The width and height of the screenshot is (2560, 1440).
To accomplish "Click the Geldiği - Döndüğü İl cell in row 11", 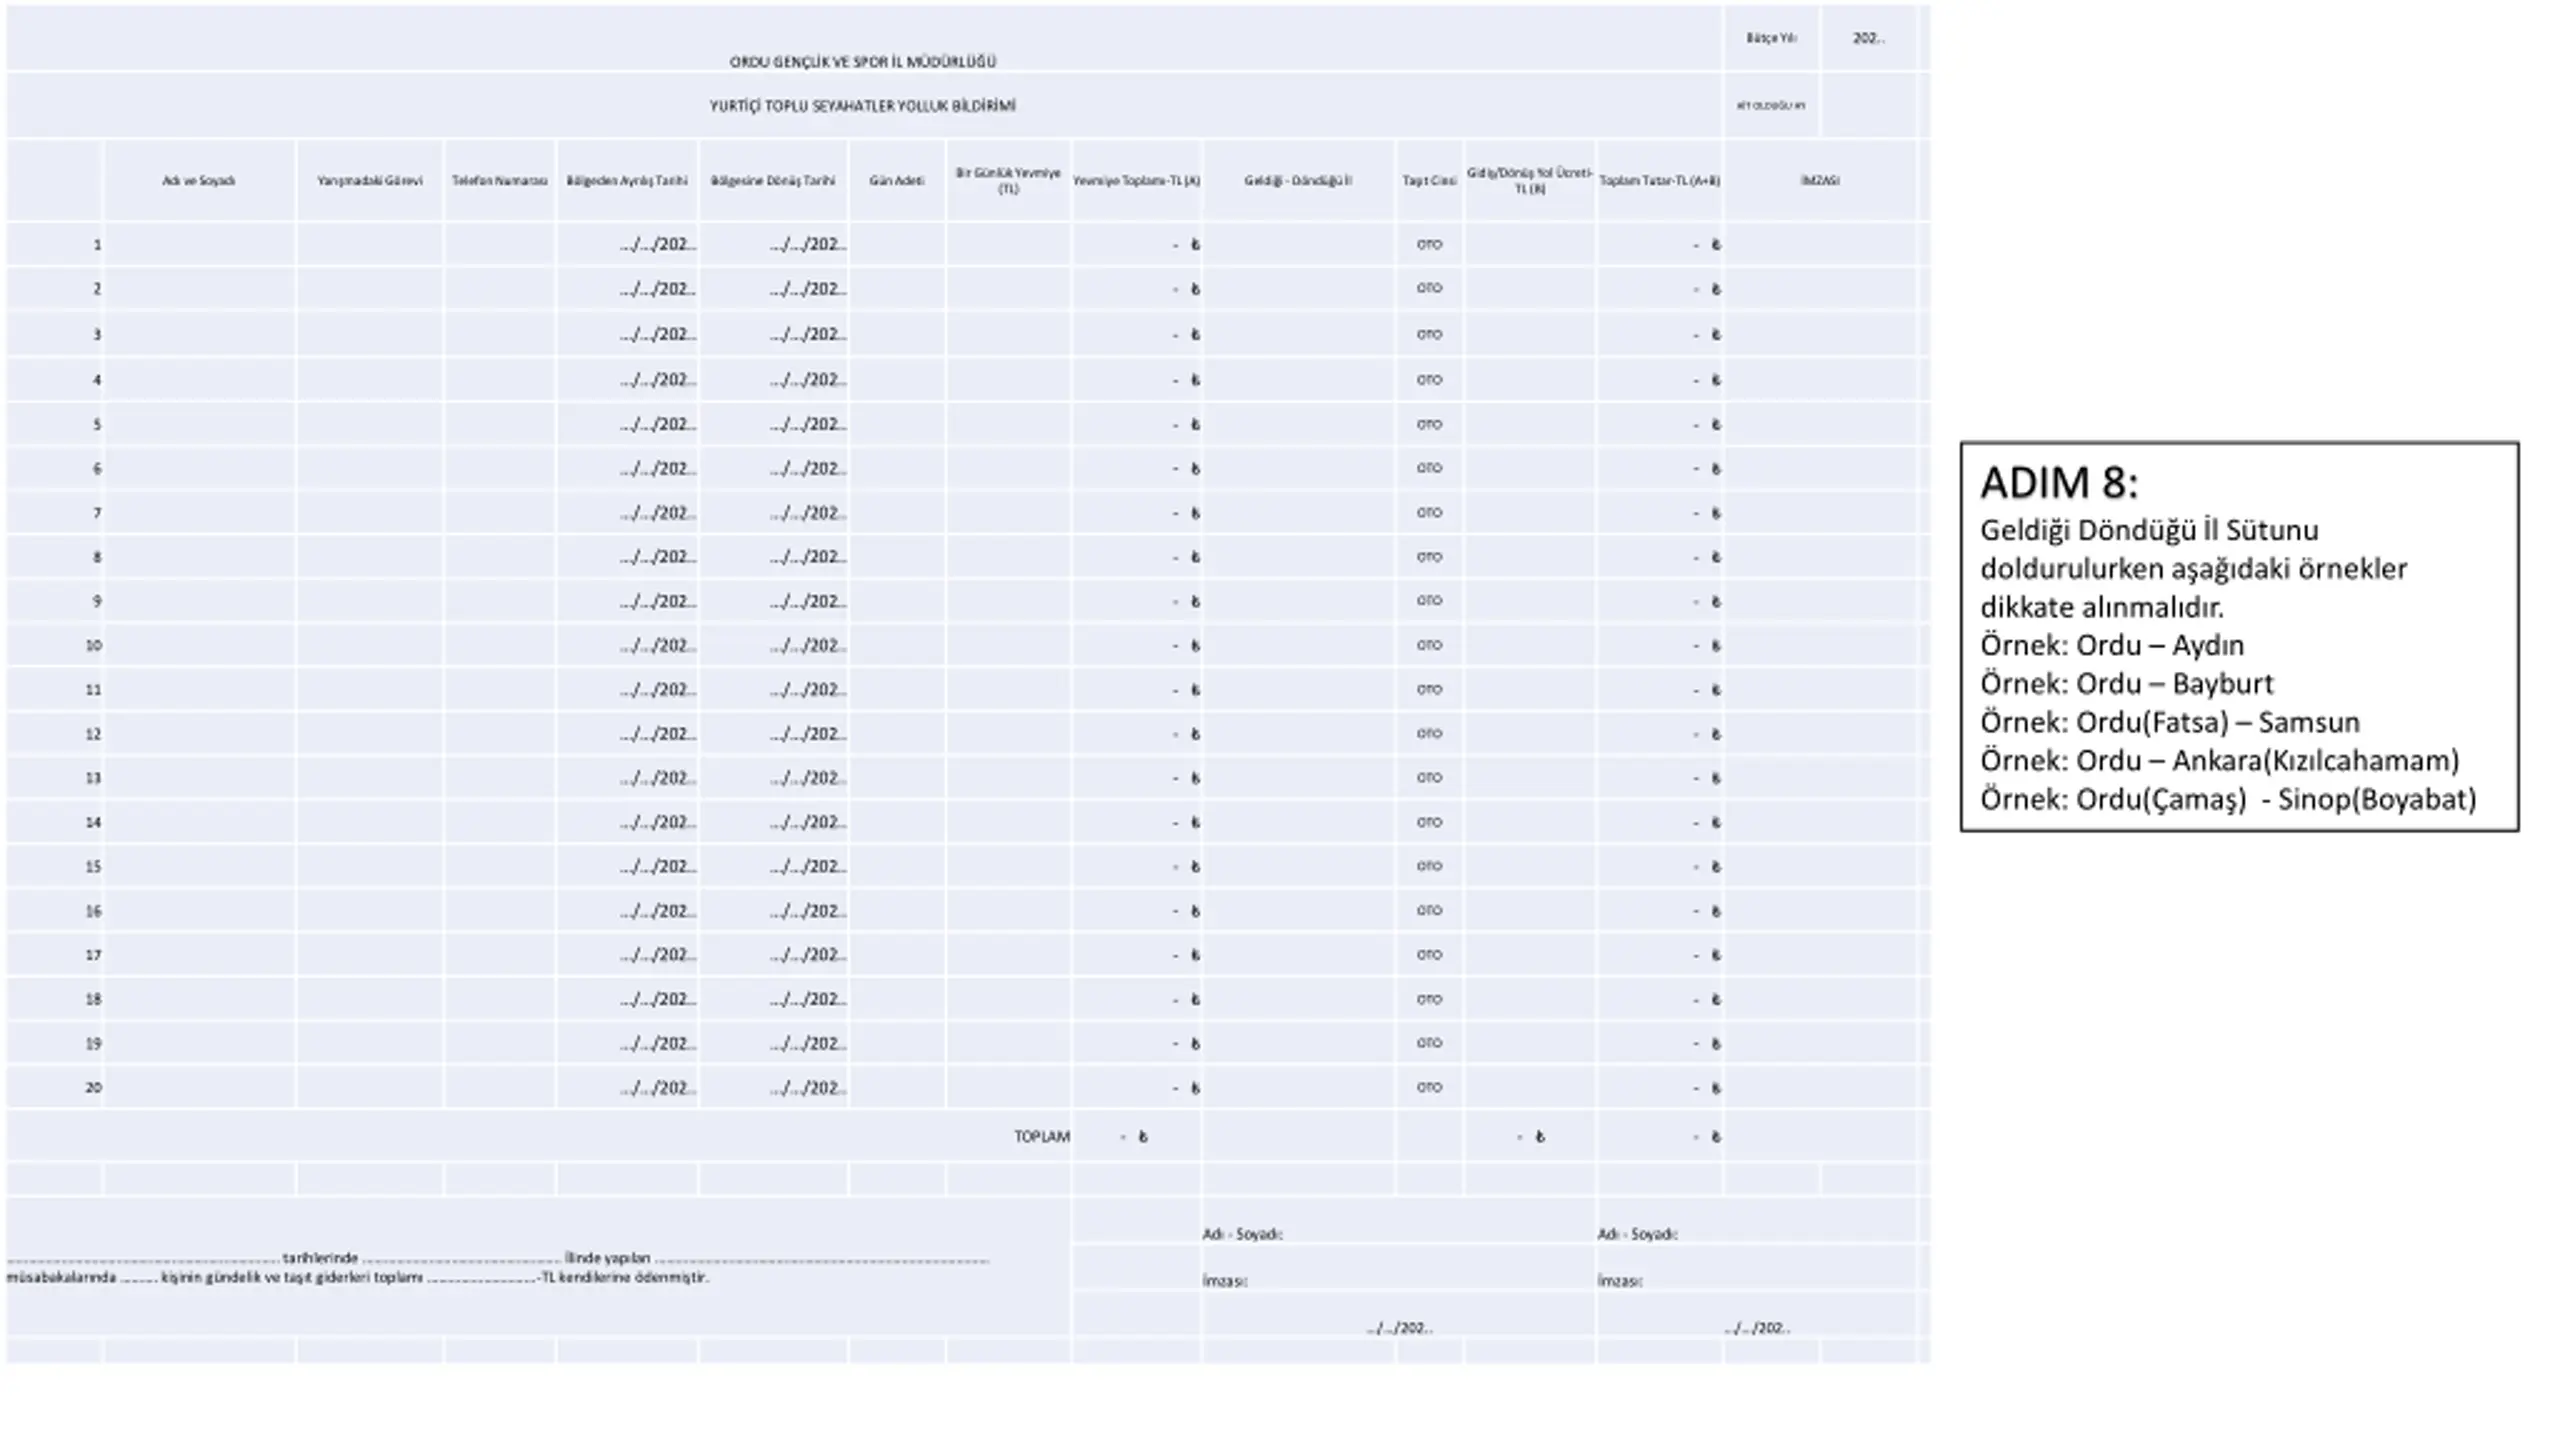I will tap(1298, 689).
